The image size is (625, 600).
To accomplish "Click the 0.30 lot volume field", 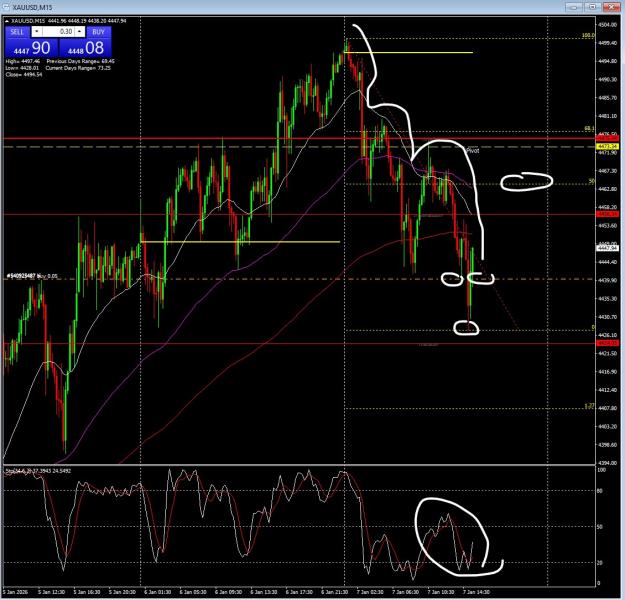I will coord(58,32).
